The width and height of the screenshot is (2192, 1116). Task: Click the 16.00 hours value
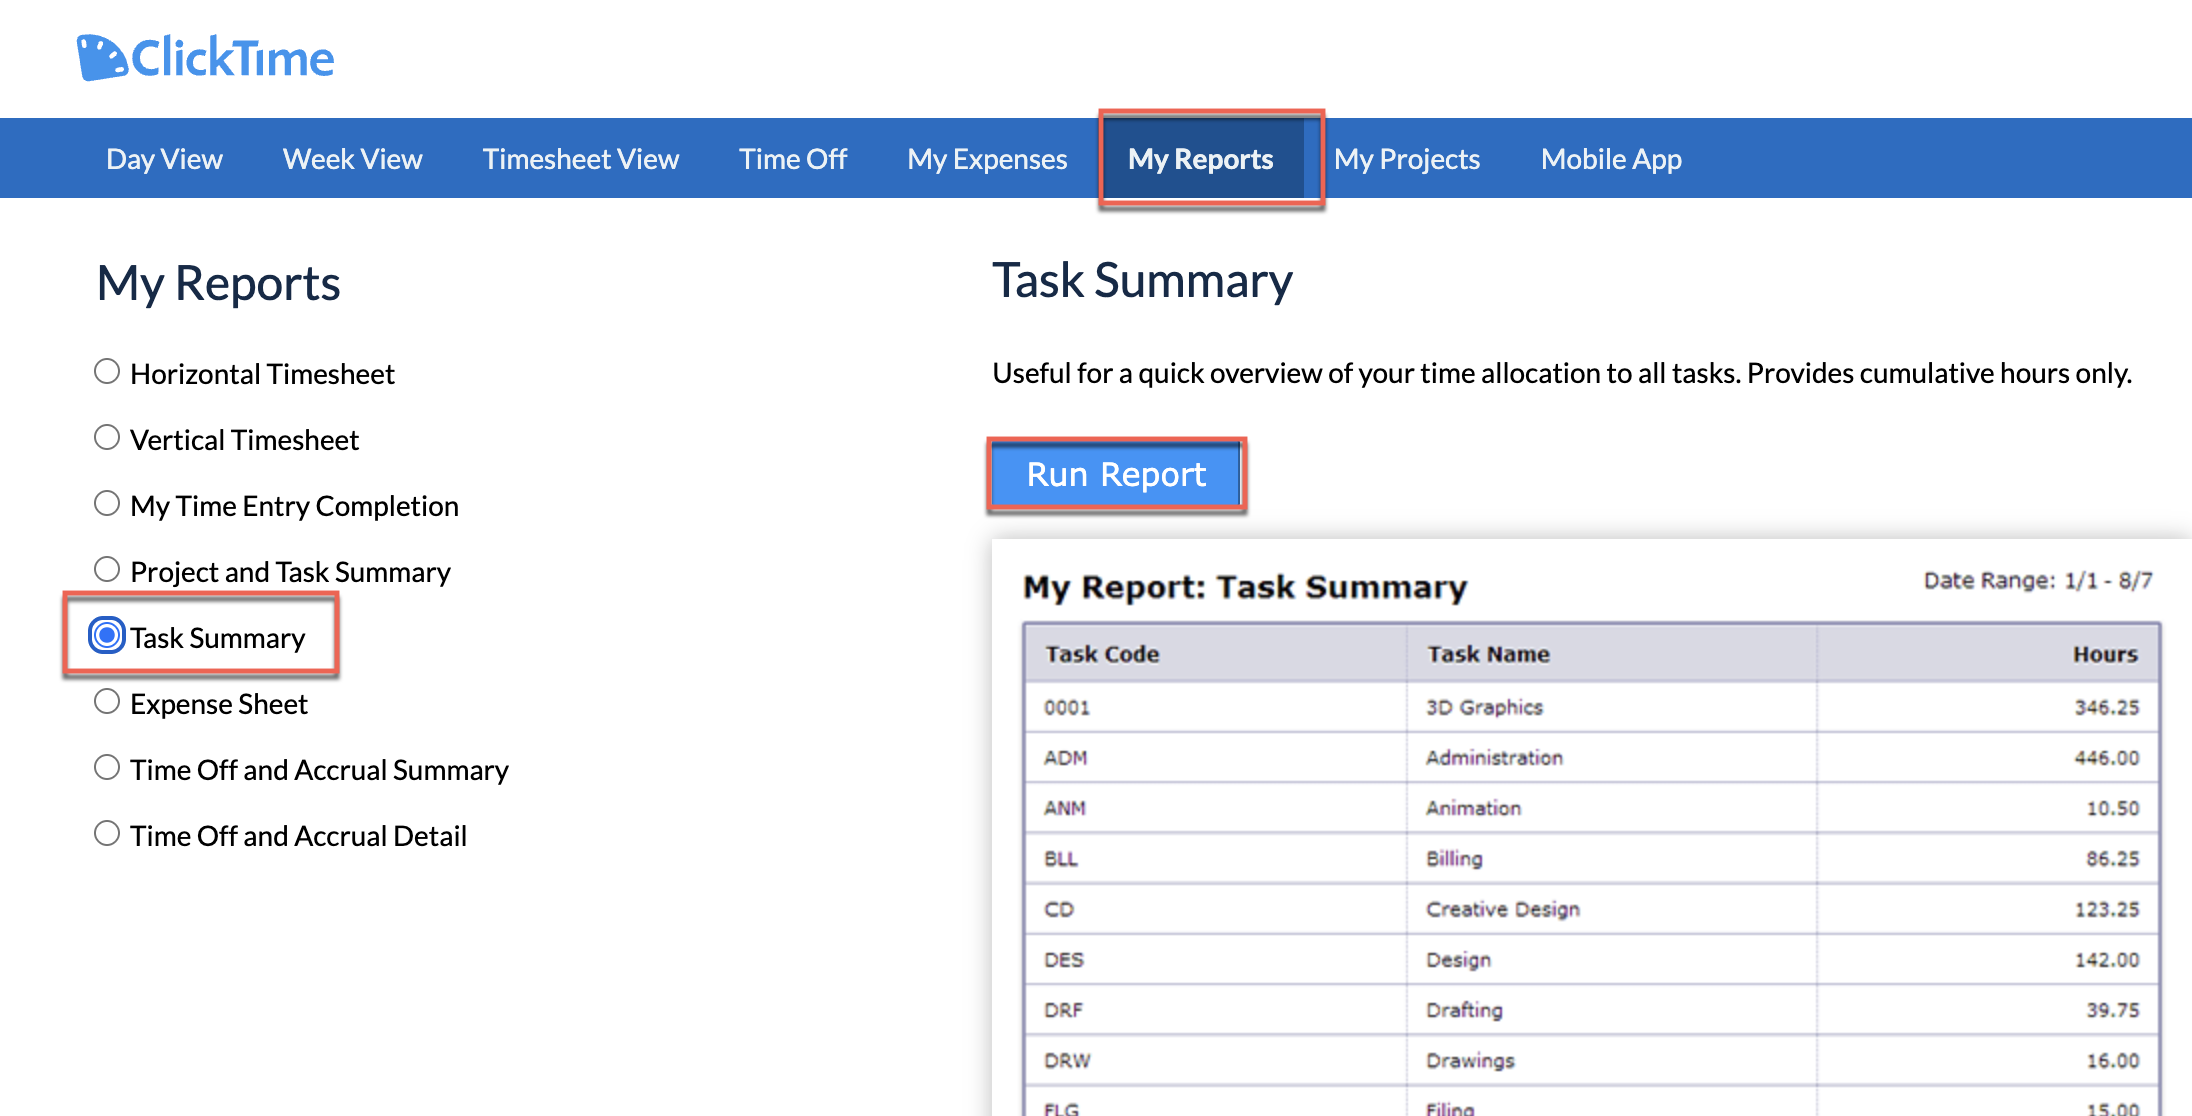pyautogui.click(x=2113, y=1060)
